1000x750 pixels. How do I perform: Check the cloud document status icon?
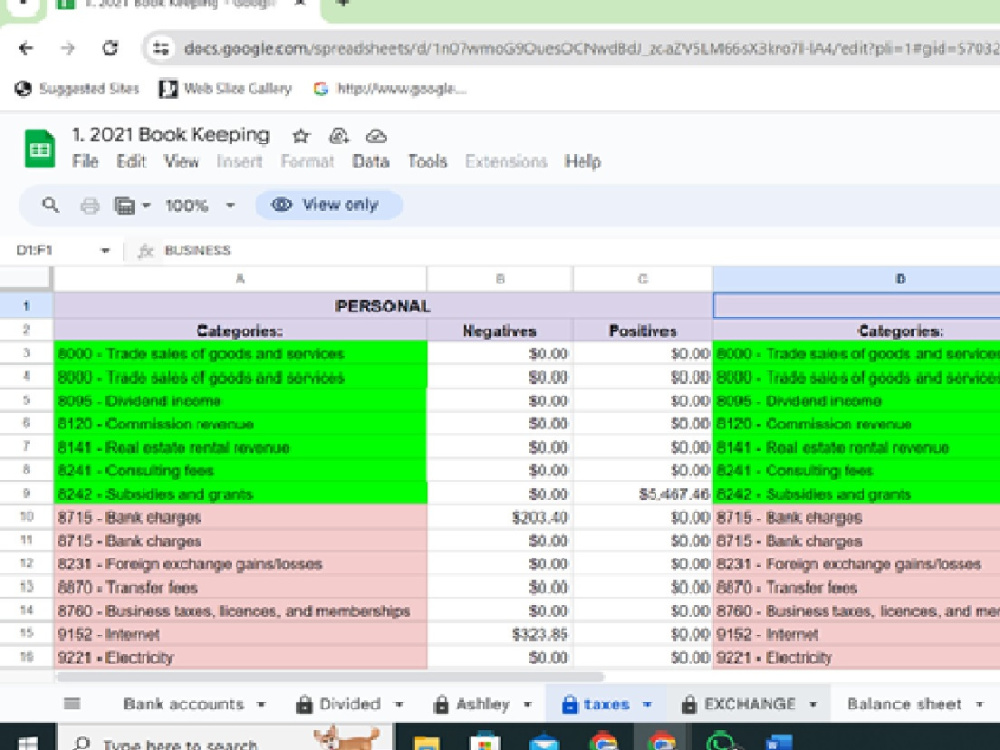point(376,136)
